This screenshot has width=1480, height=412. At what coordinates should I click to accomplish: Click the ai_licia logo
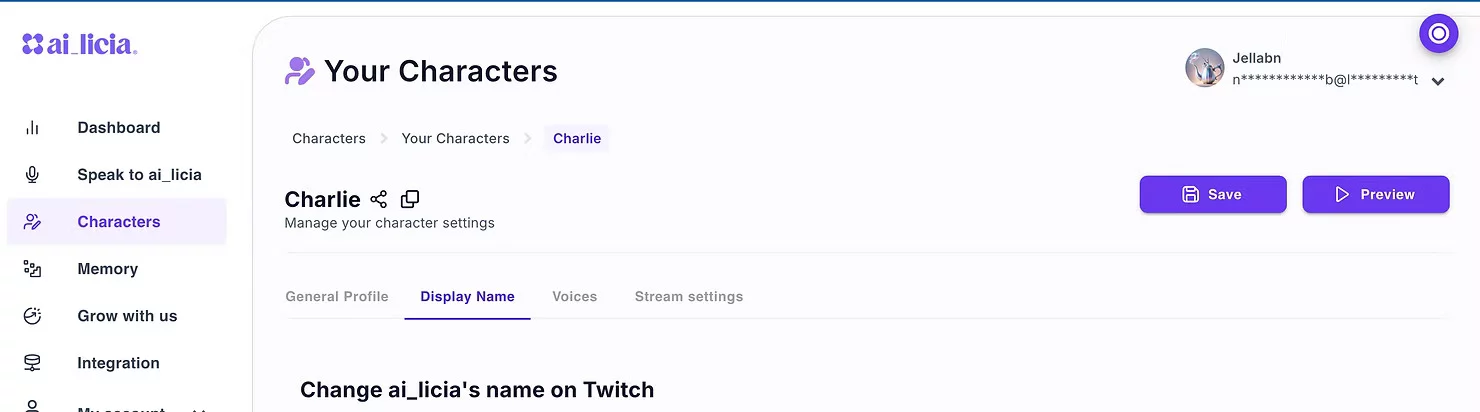(x=80, y=44)
